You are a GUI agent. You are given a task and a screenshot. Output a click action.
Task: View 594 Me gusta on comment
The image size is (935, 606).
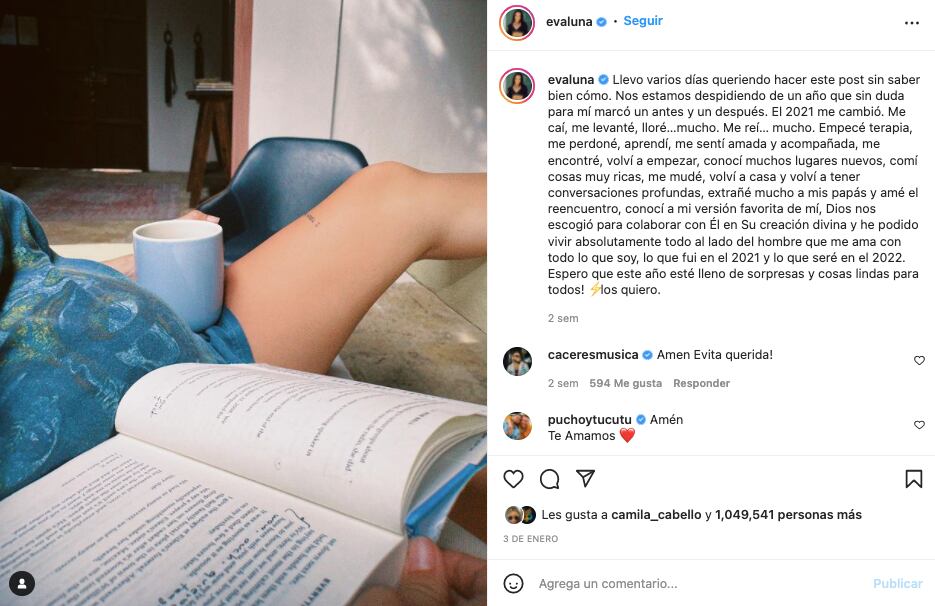click(626, 384)
